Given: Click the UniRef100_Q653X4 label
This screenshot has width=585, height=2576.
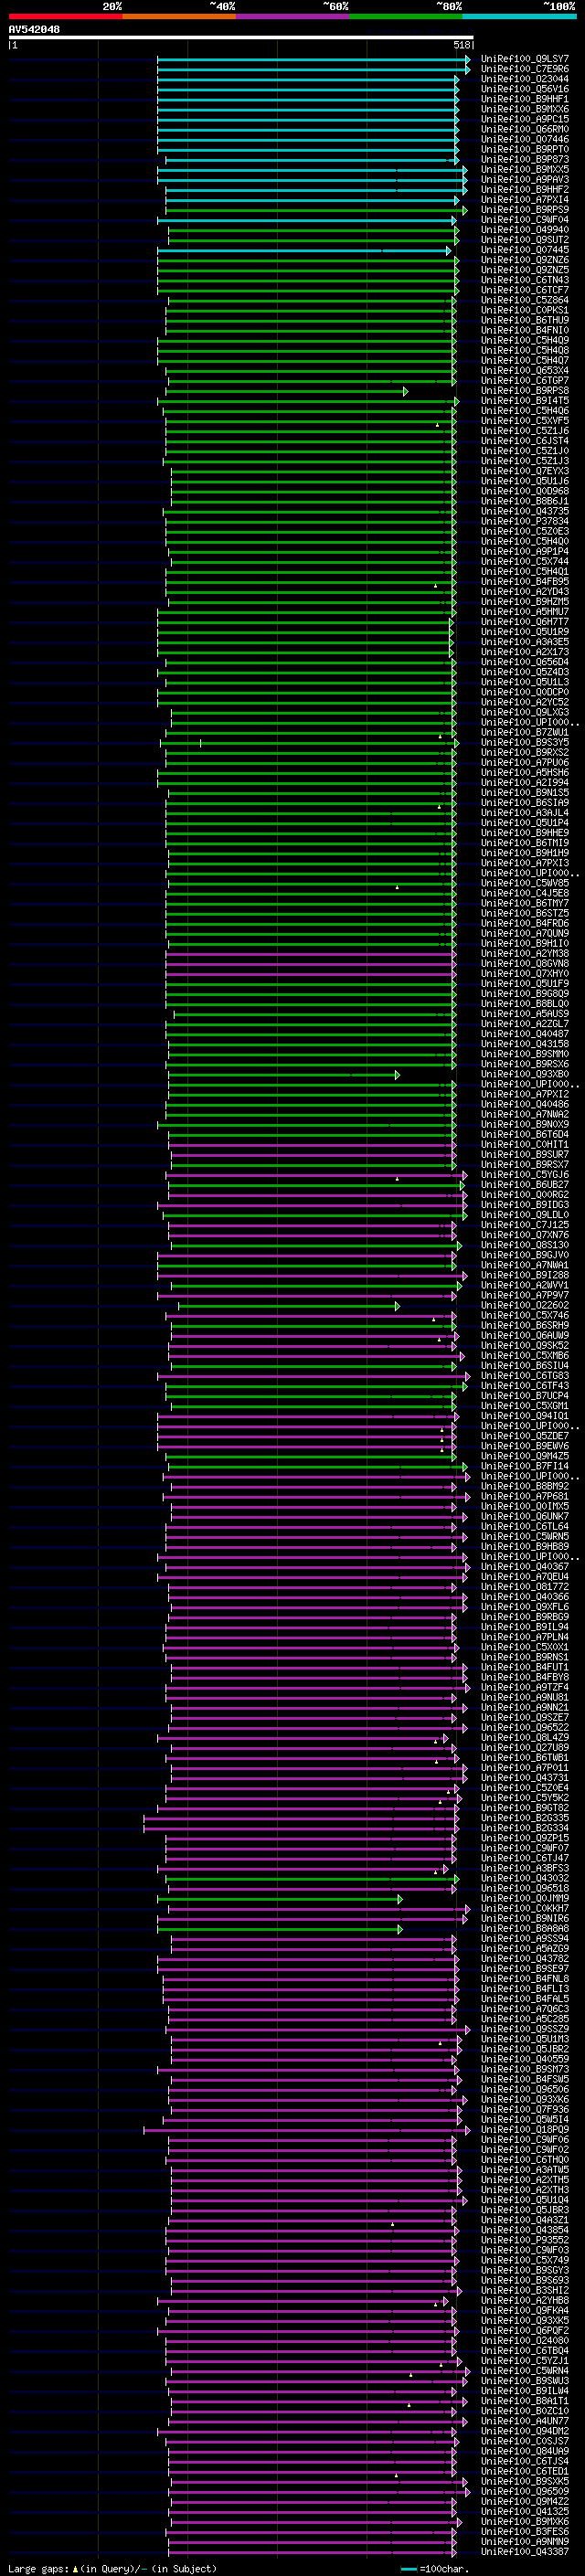Looking at the screenshot, I should coord(525,370).
